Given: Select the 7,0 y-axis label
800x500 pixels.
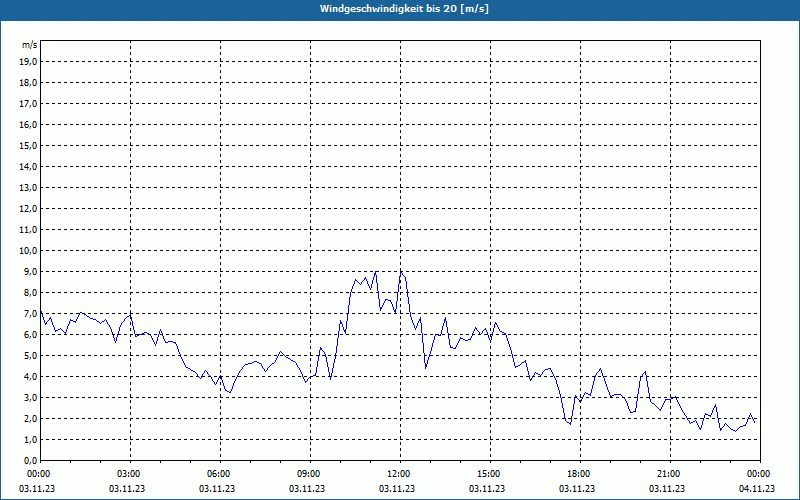Looking at the screenshot, I should point(30,313).
